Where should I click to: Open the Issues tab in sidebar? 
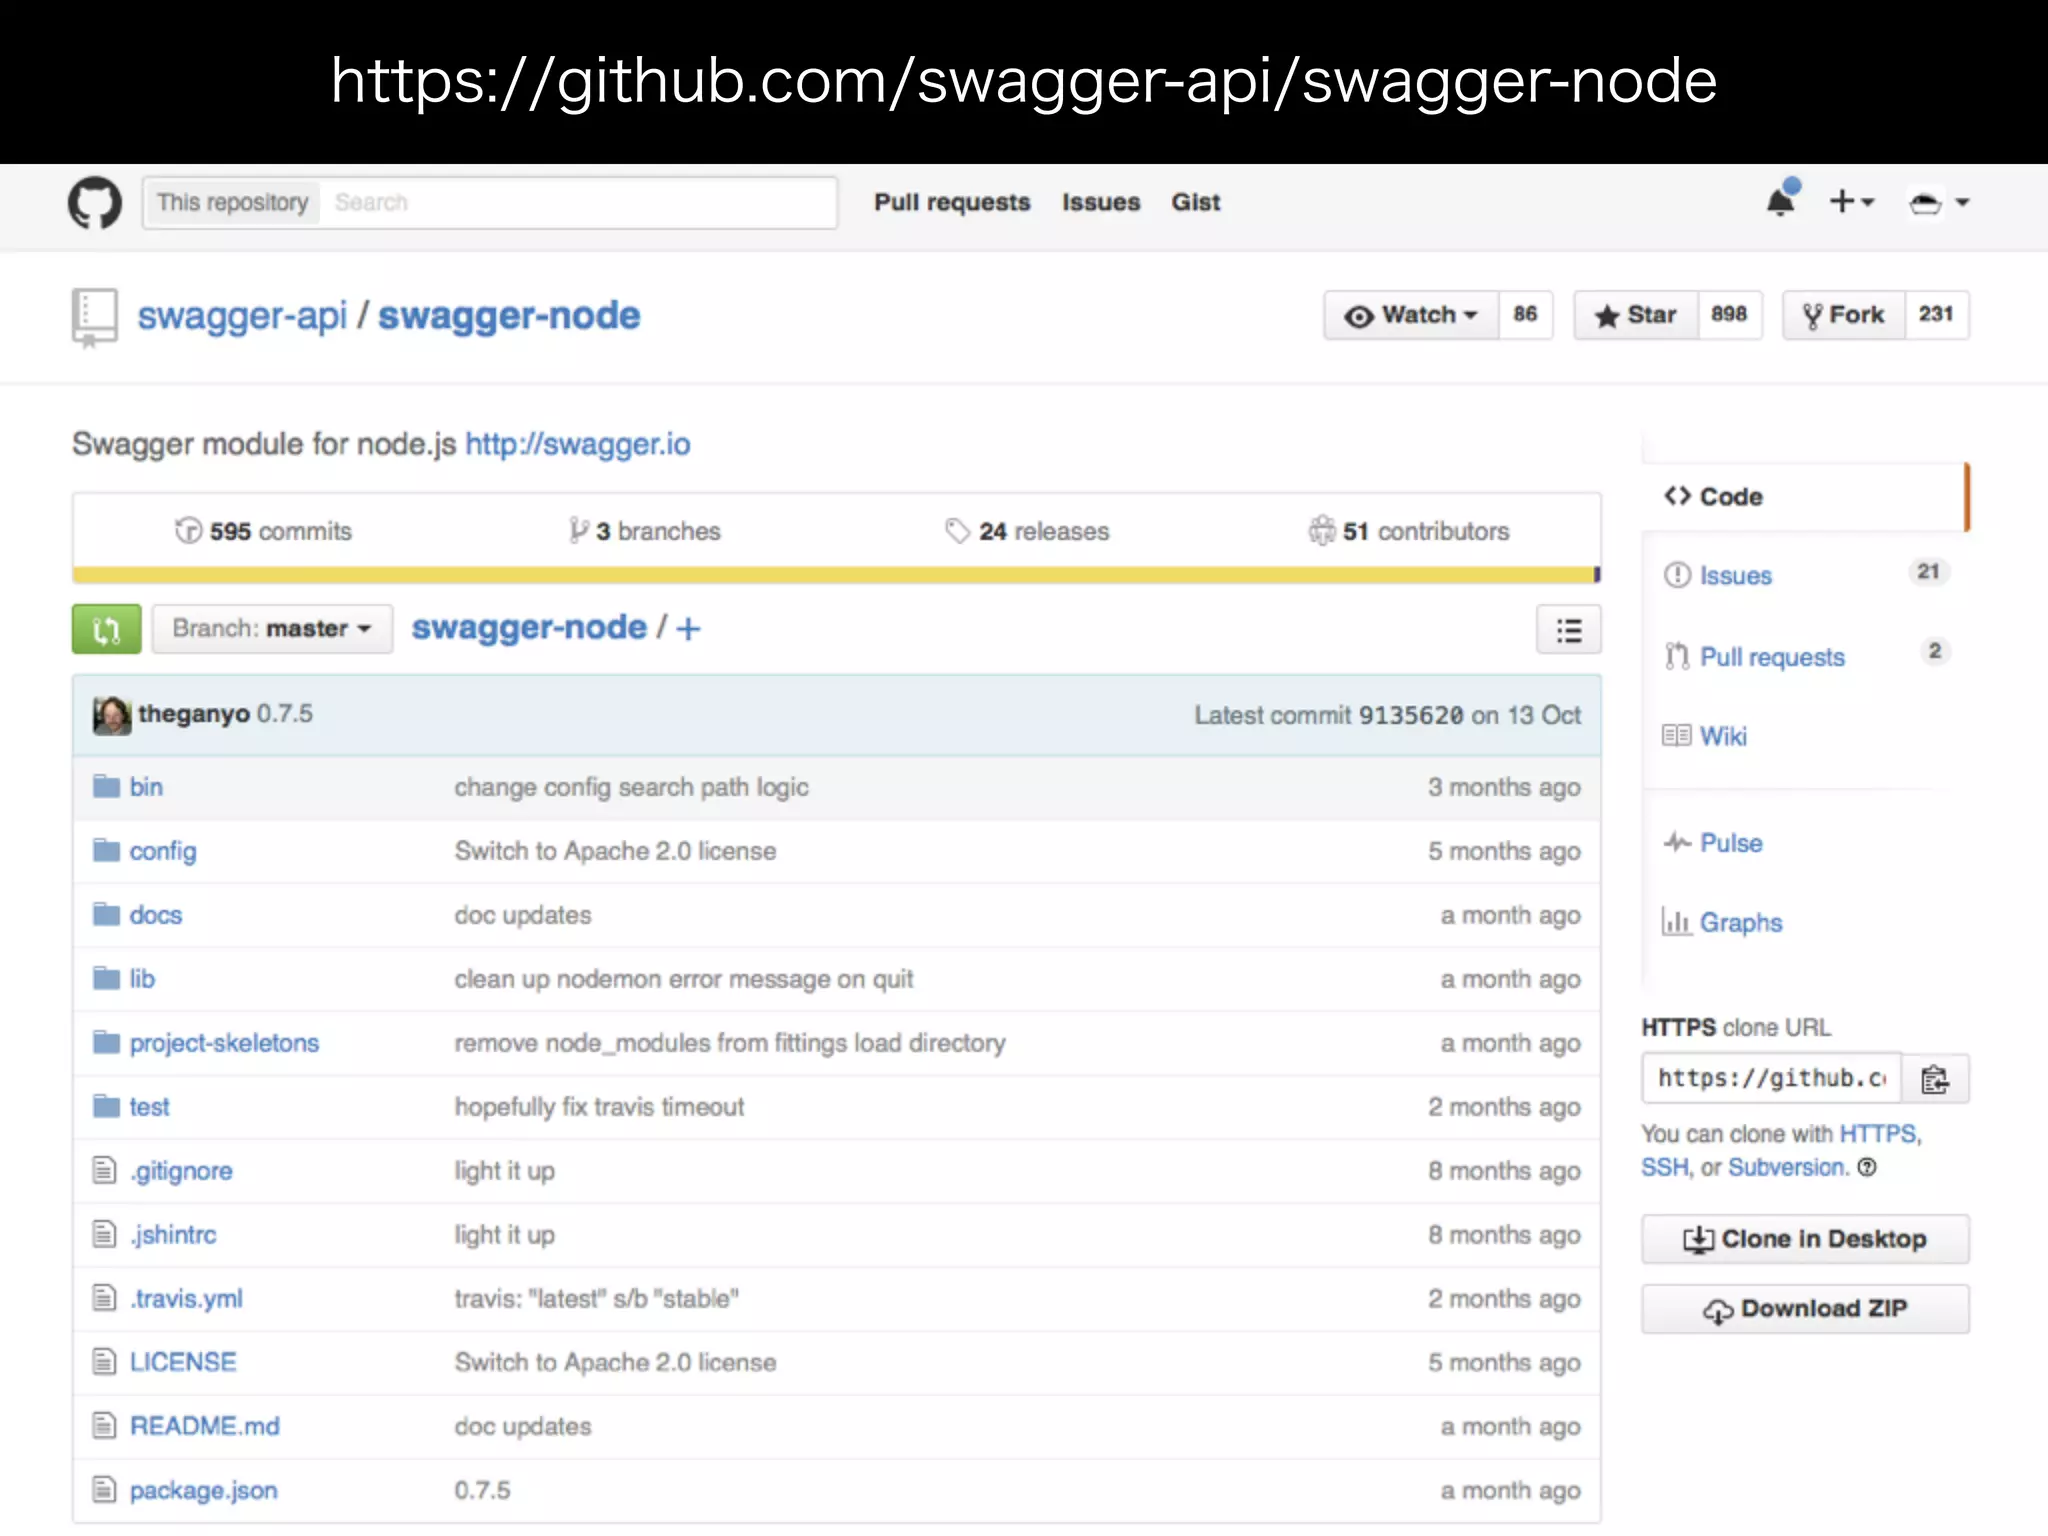pos(1805,575)
